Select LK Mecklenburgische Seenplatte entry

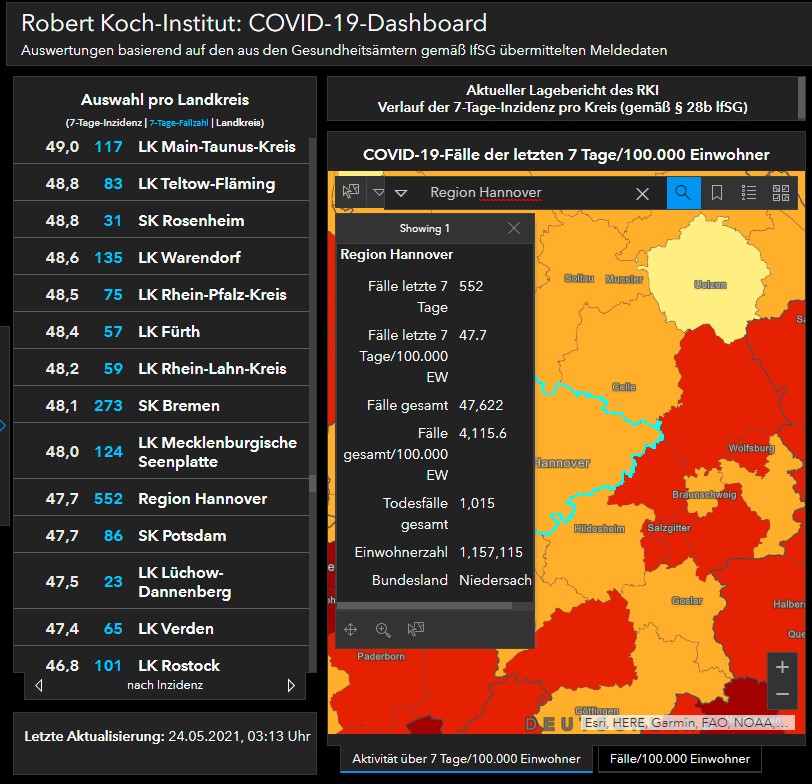tap(162, 452)
